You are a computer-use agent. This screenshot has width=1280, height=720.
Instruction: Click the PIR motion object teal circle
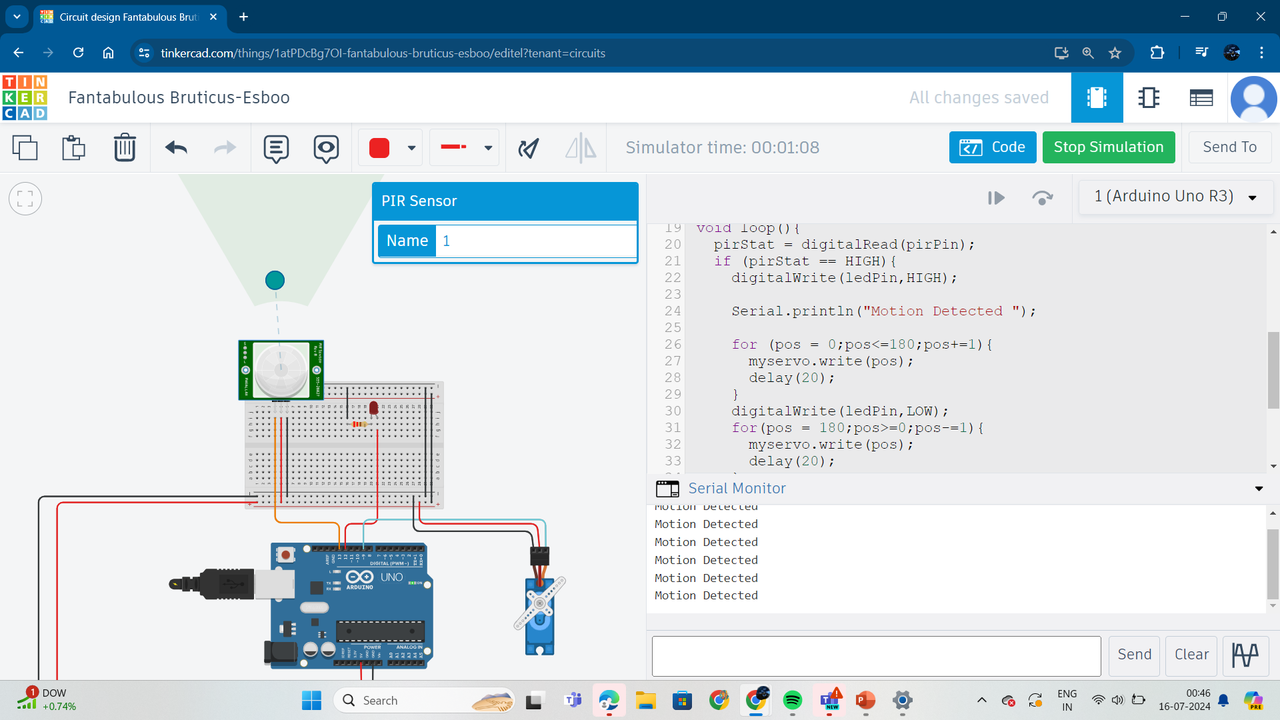(275, 281)
